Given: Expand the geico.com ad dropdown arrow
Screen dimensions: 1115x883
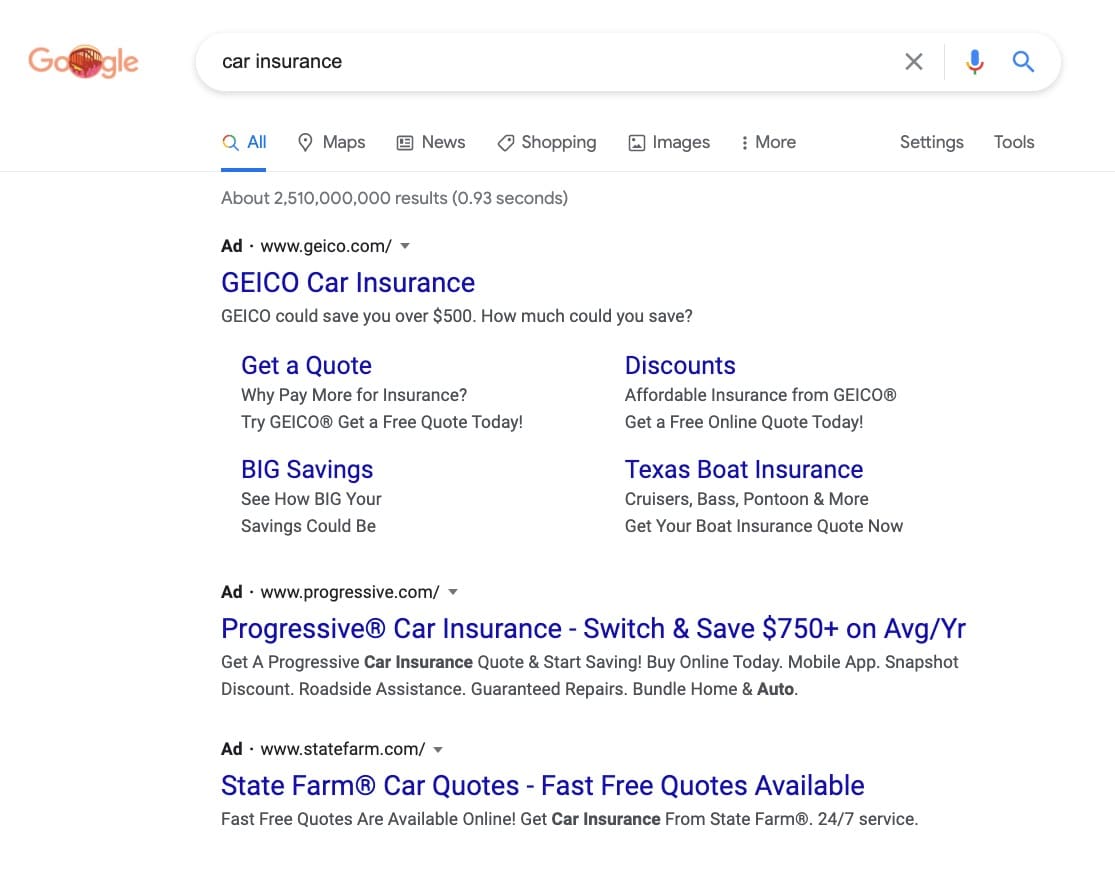Looking at the screenshot, I should 405,246.
